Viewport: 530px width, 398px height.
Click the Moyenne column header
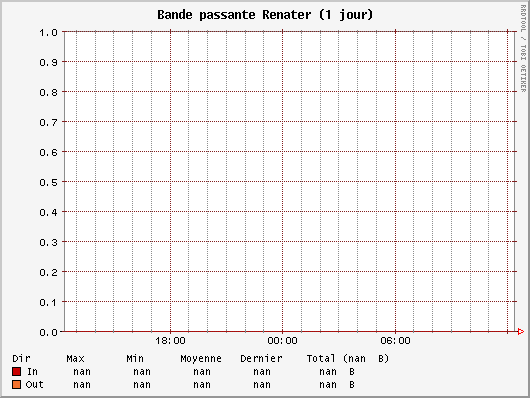click(x=201, y=358)
